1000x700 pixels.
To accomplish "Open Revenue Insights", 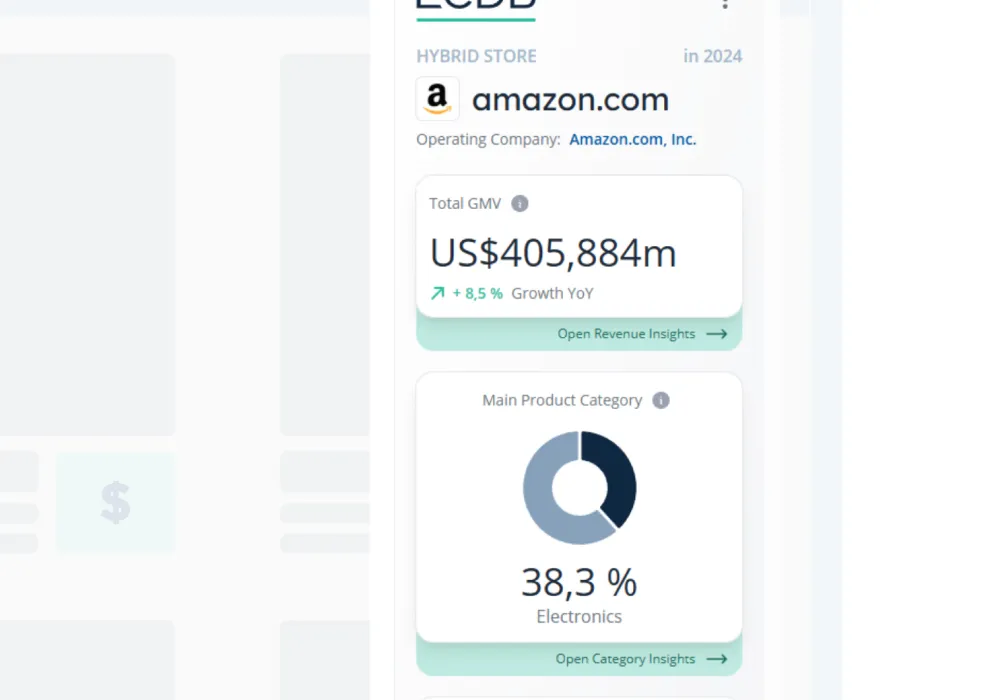I will [626, 334].
